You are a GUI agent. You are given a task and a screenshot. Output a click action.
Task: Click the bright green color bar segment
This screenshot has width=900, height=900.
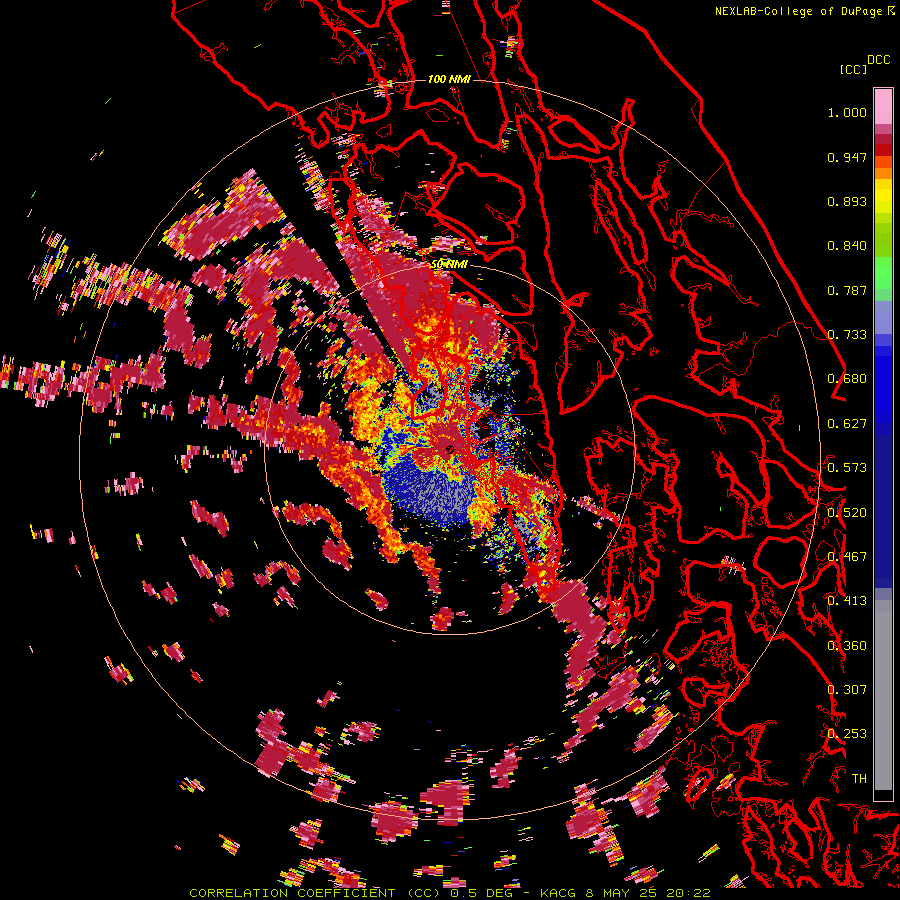tap(883, 273)
